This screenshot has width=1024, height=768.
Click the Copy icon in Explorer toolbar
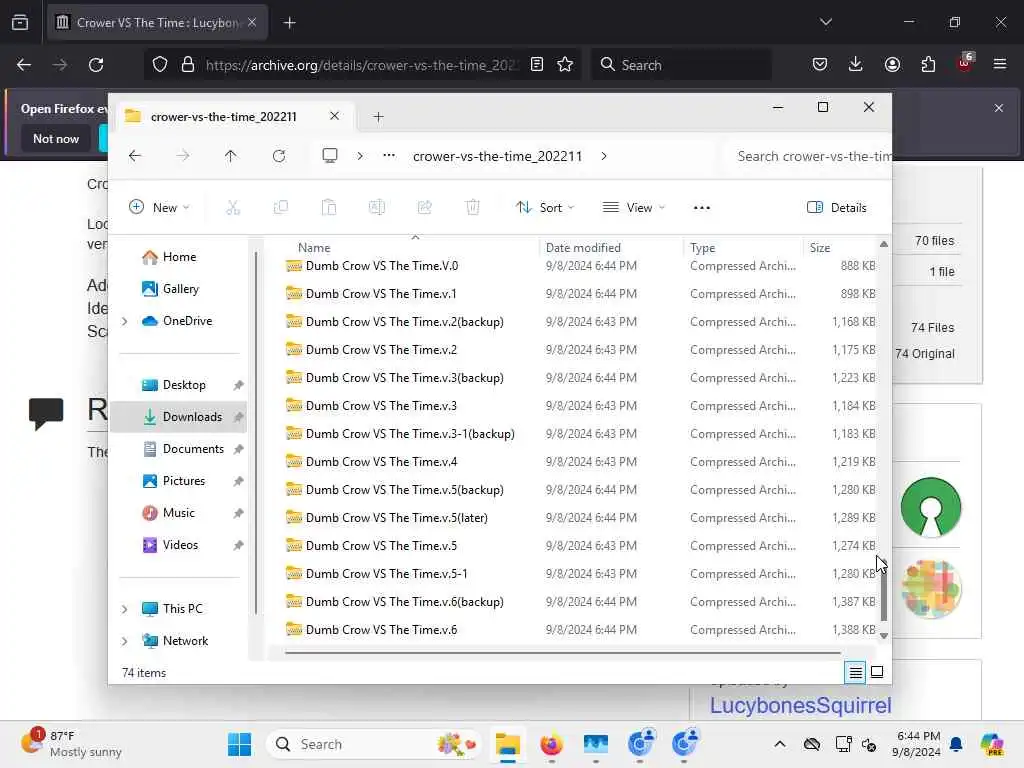click(281, 208)
